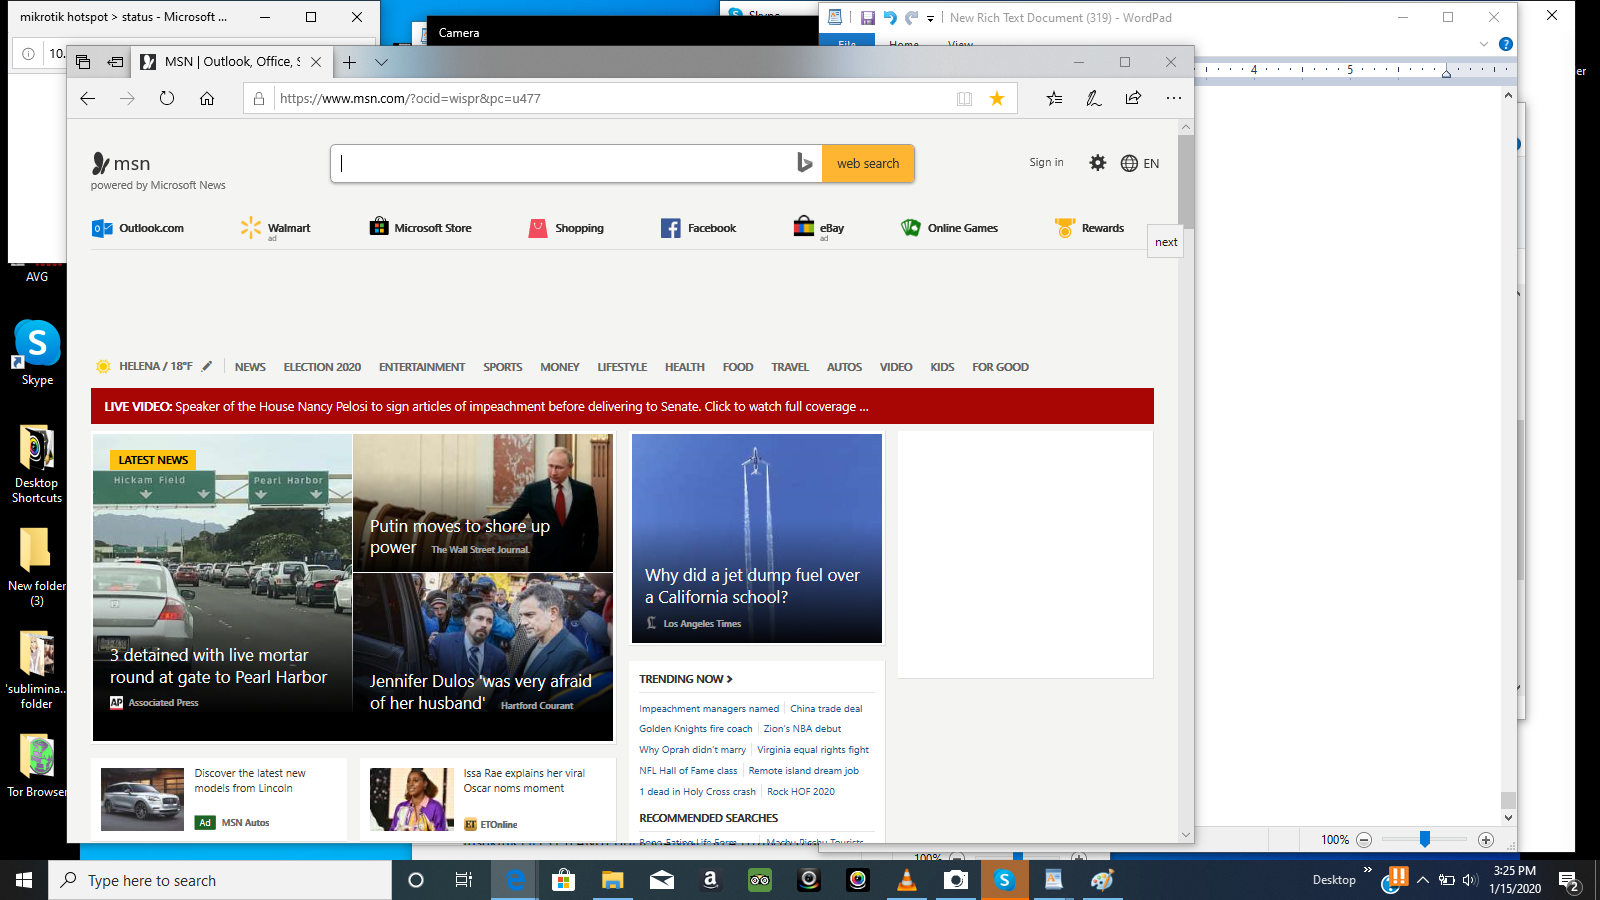
Task: Open Edge Settings and more menu
Action: point(1173,98)
